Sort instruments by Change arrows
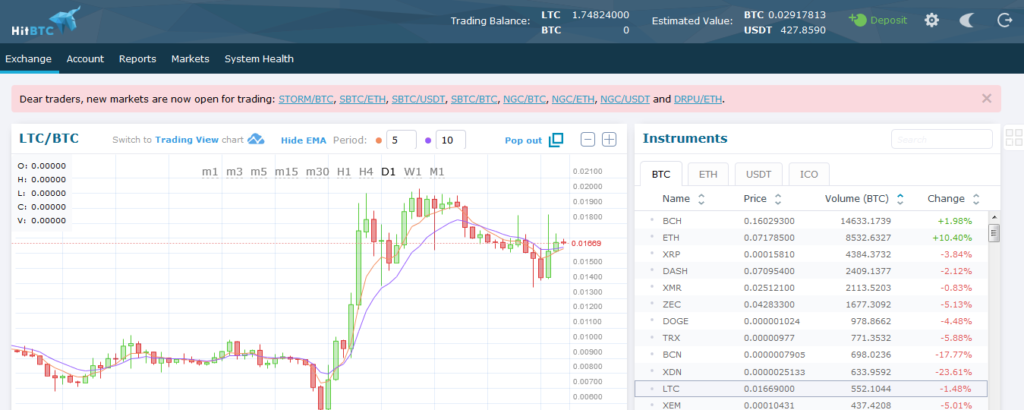 (x=976, y=199)
